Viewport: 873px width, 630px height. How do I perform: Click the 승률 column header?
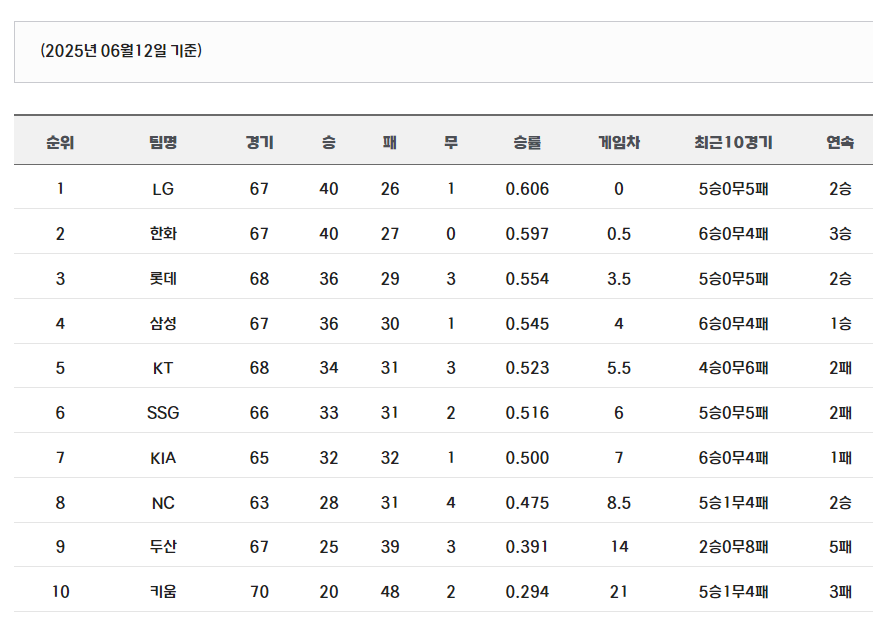(x=527, y=142)
